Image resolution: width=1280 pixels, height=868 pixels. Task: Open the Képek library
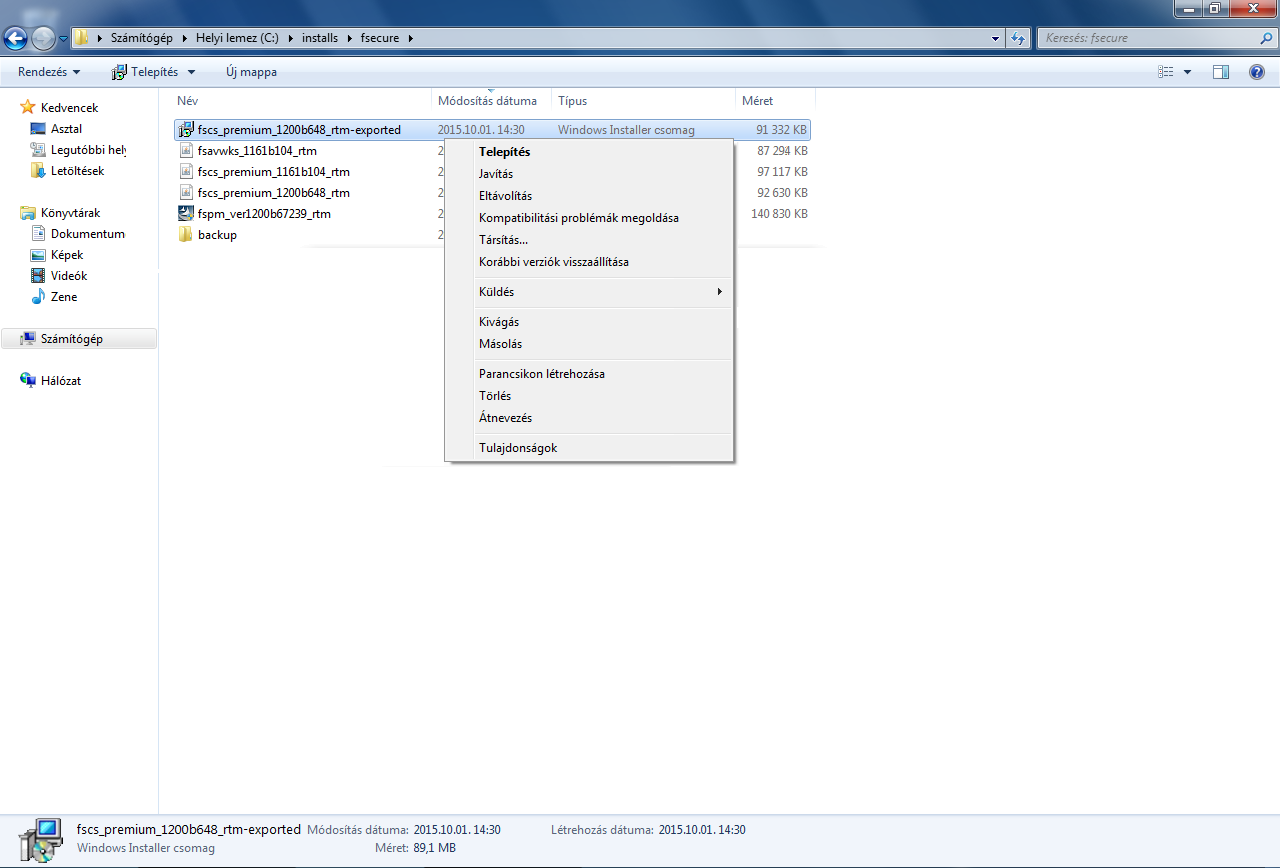pyautogui.click(x=57, y=255)
